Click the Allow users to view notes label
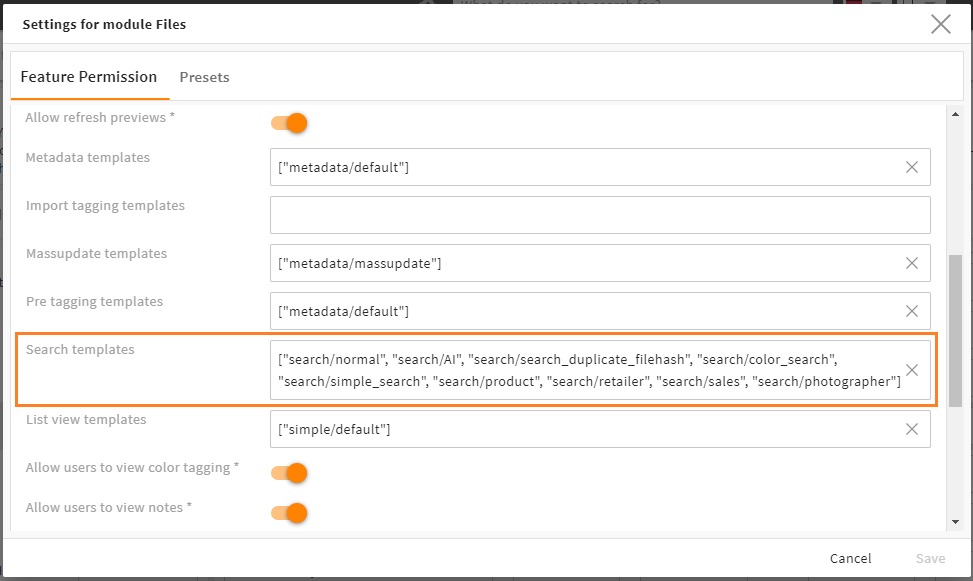This screenshot has height=581, width=973. click(109, 508)
